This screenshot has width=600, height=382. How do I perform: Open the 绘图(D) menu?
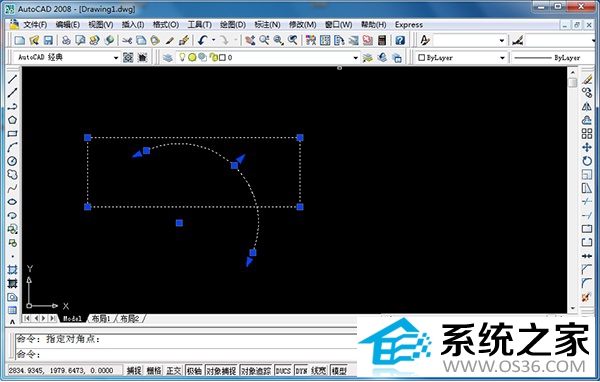click(x=233, y=24)
